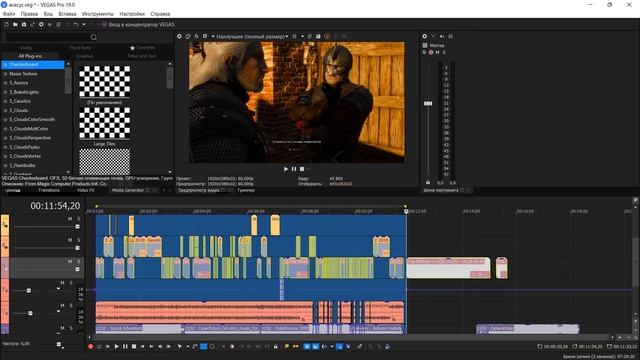The width and height of the screenshot is (640, 360).
Task: Open Master bus FX button
Action: 424,52
